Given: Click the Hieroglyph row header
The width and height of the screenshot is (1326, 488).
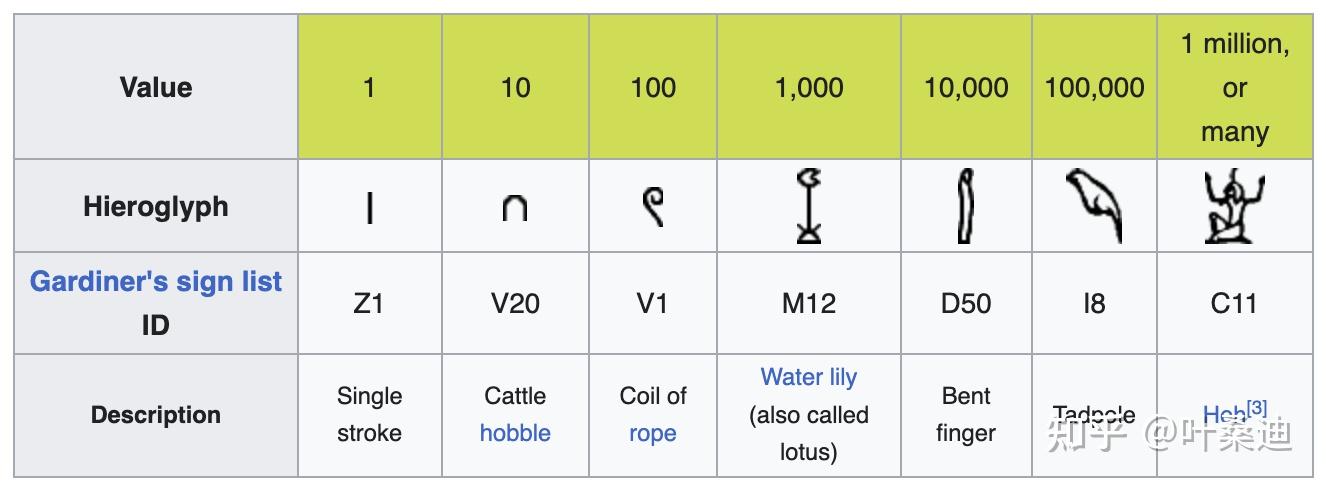Looking at the screenshot, I should pos(156,207).
